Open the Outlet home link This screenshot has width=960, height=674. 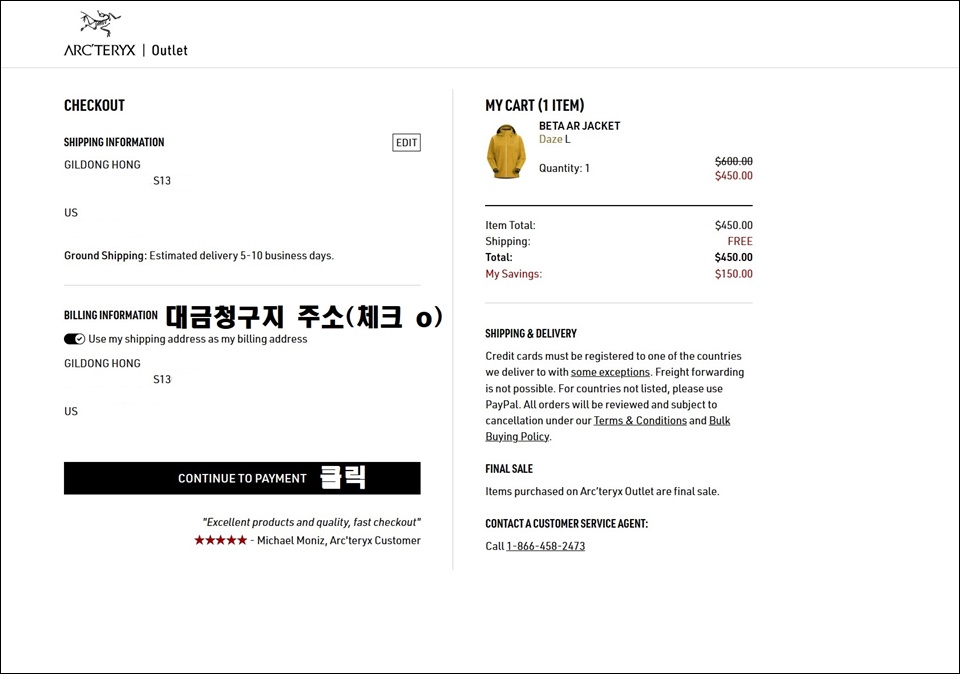point(170,50)
